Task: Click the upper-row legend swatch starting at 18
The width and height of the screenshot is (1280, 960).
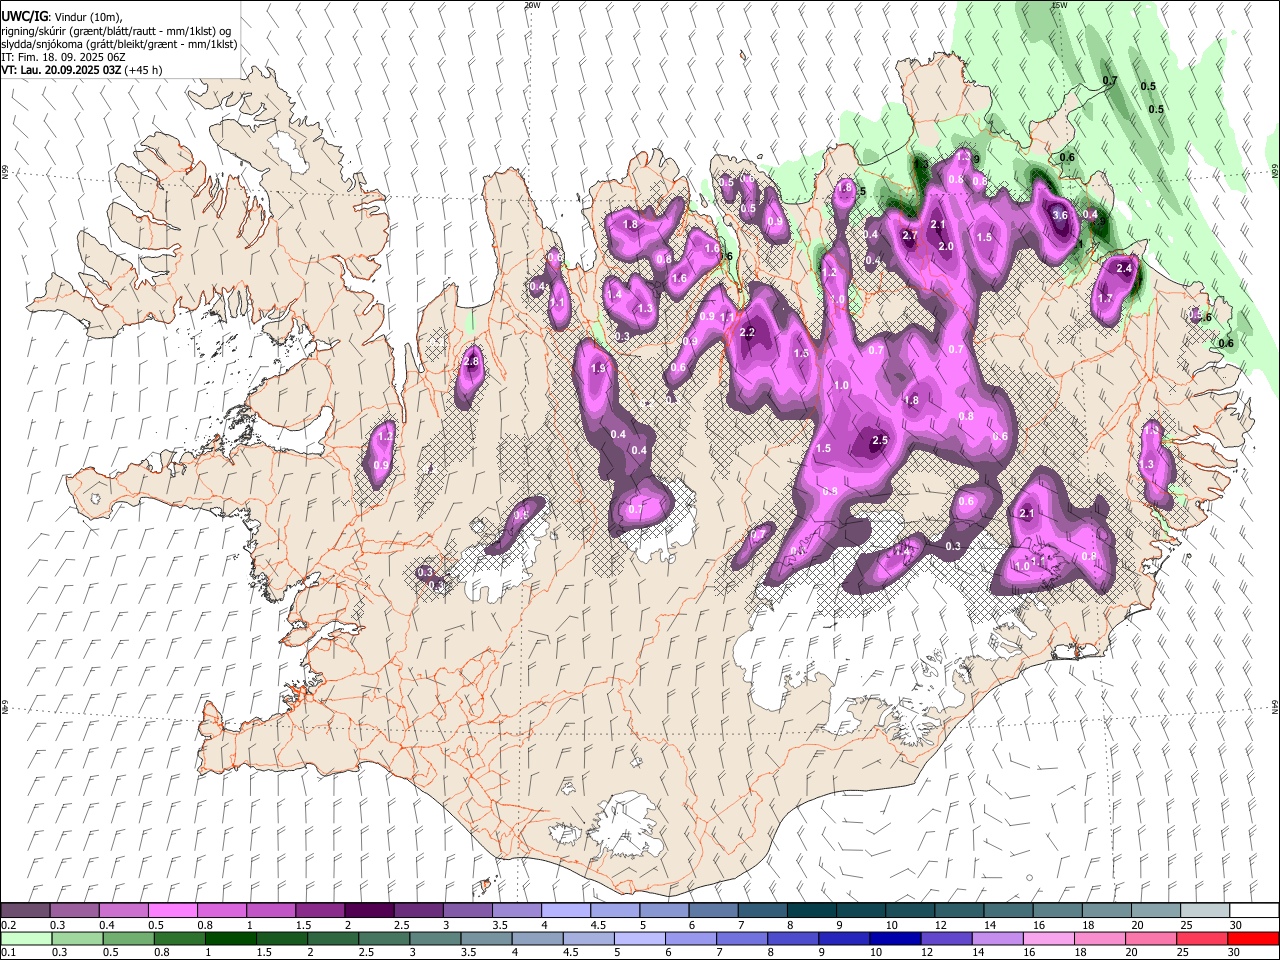Action: click(x=1105, y=911)
